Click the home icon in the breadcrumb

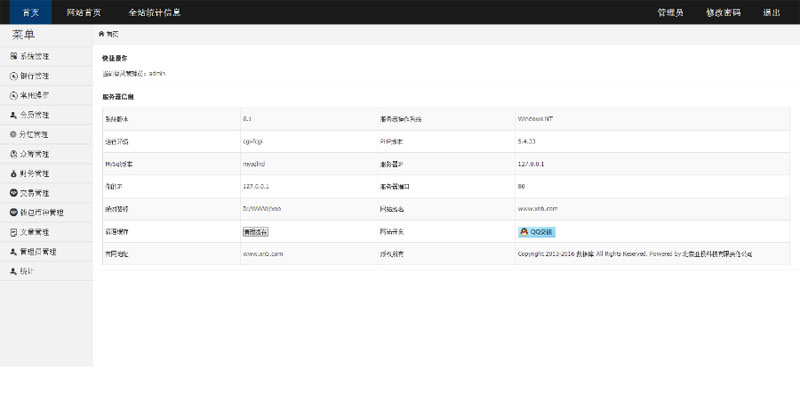click(101, 34)
